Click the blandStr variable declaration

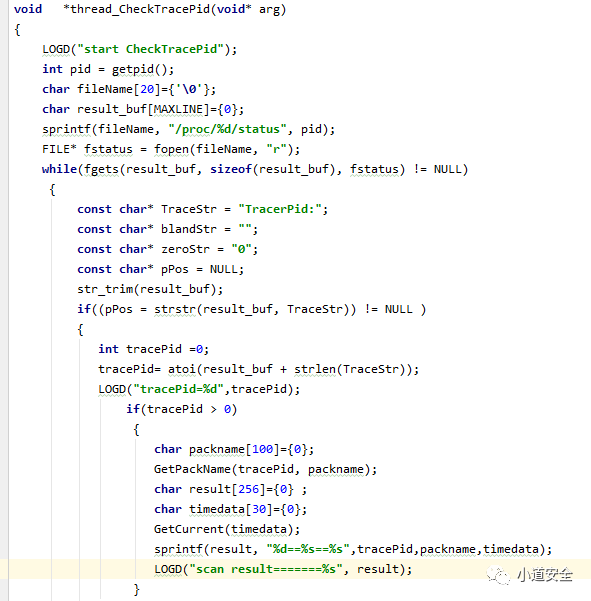[x=167, y=229]
